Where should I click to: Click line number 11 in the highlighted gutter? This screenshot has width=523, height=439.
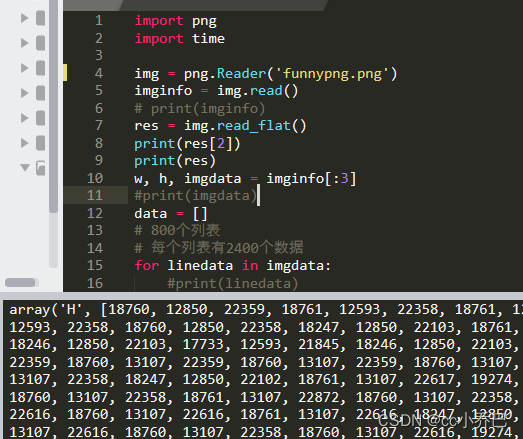[95, 195]
